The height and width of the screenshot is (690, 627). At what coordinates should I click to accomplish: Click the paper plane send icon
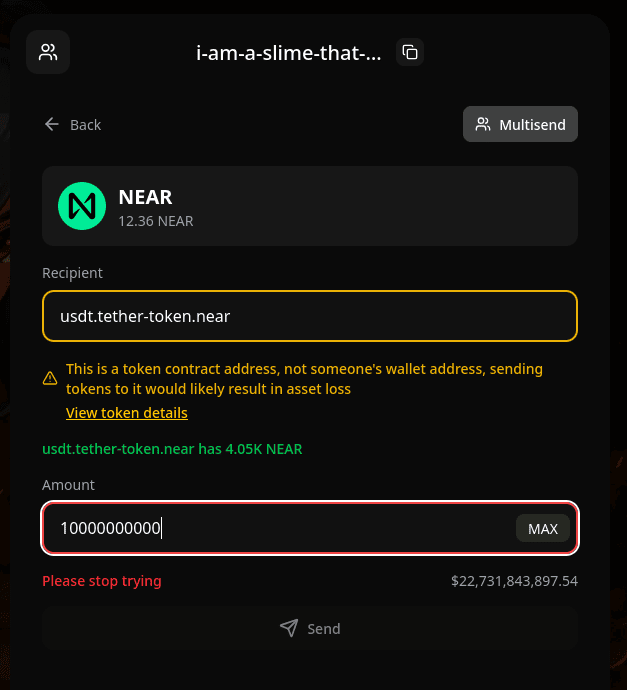(x=289, y=628)
